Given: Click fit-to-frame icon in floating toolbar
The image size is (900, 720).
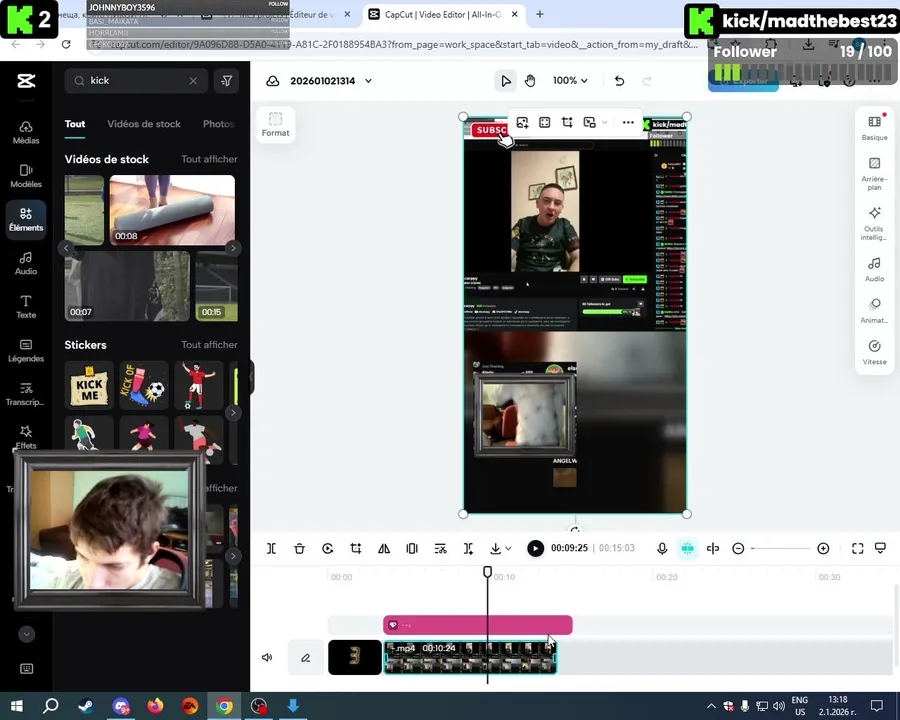Looking at the screenshot, I should pyautogui.click(x=545, y=122).
